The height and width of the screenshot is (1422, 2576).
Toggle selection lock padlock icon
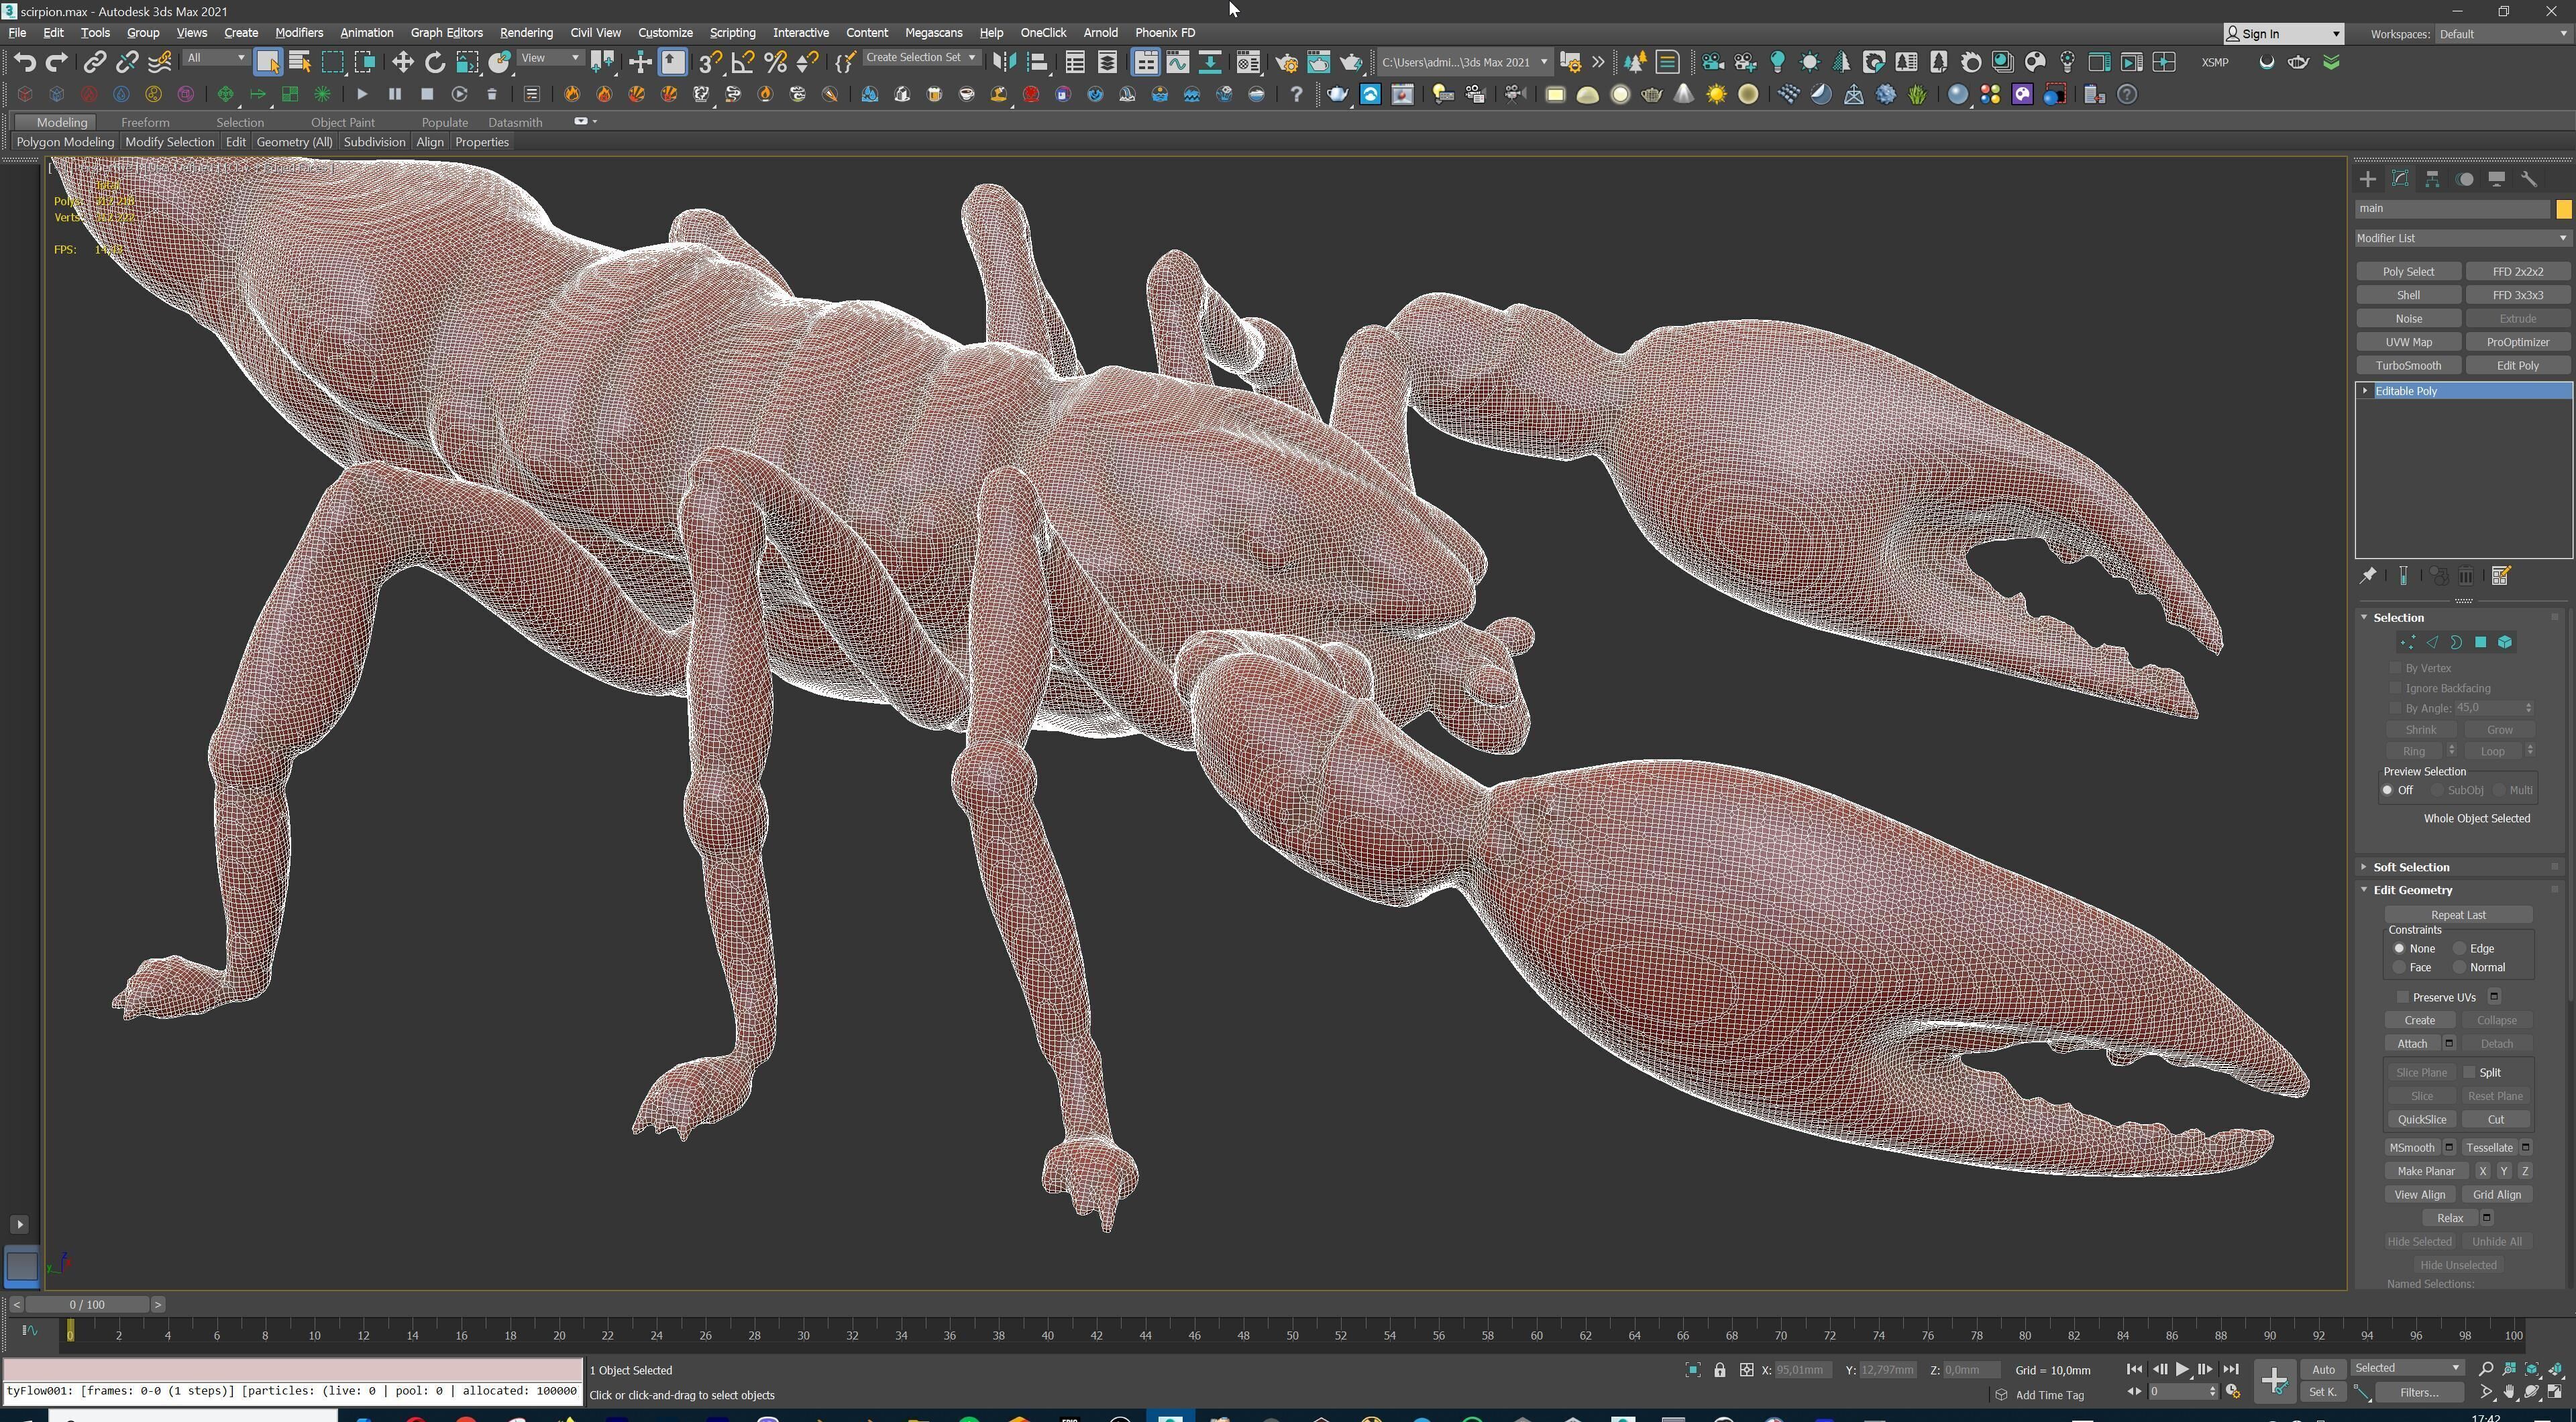1720,1370
